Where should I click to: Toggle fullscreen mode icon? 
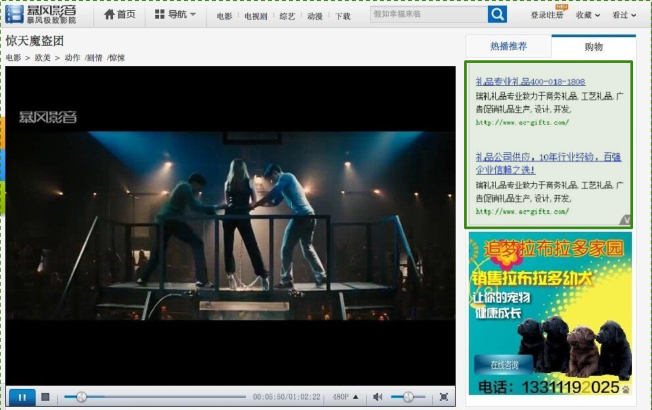444,397
